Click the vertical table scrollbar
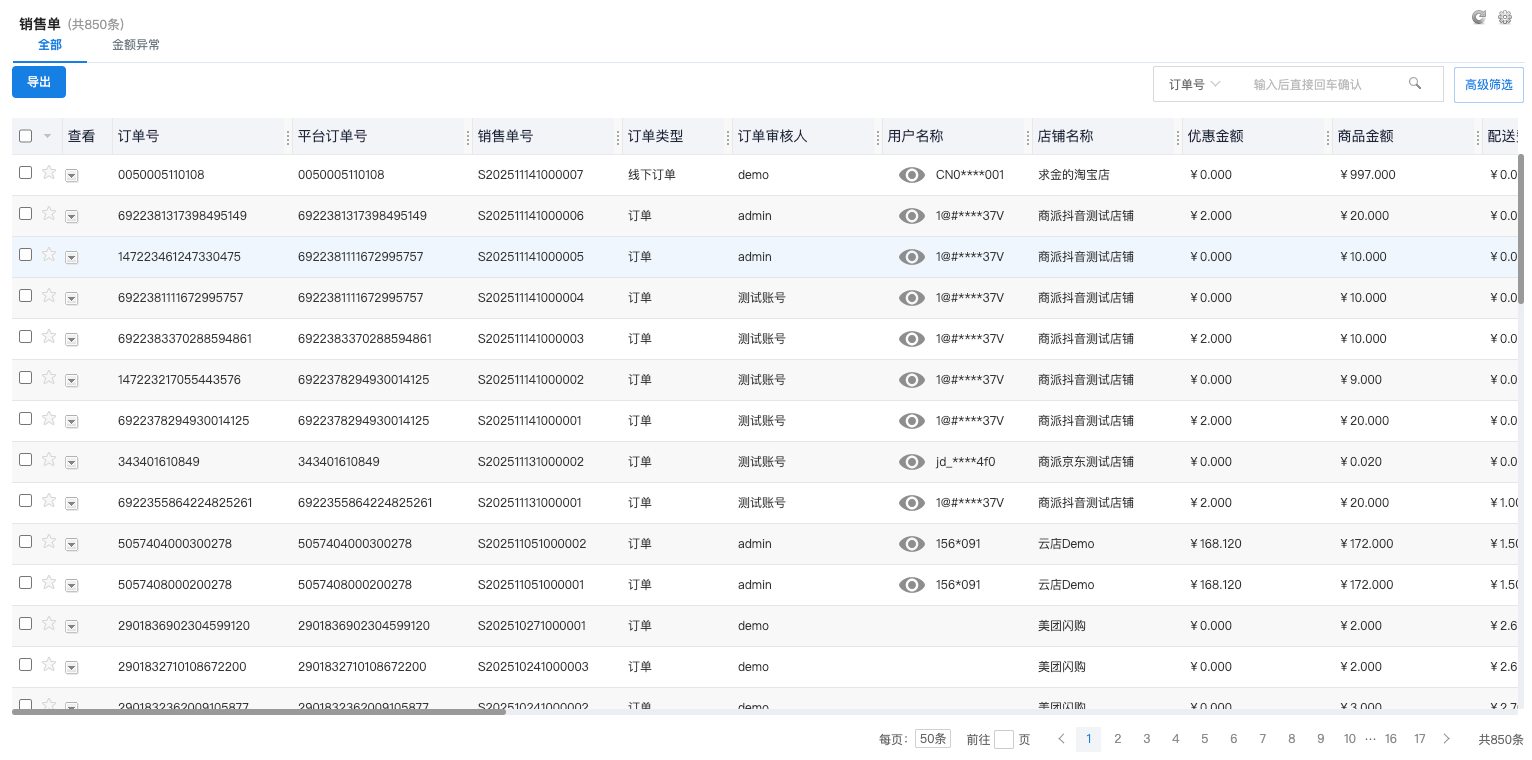The height and width of the screenshot is (760, 1532). [1521, 229]
